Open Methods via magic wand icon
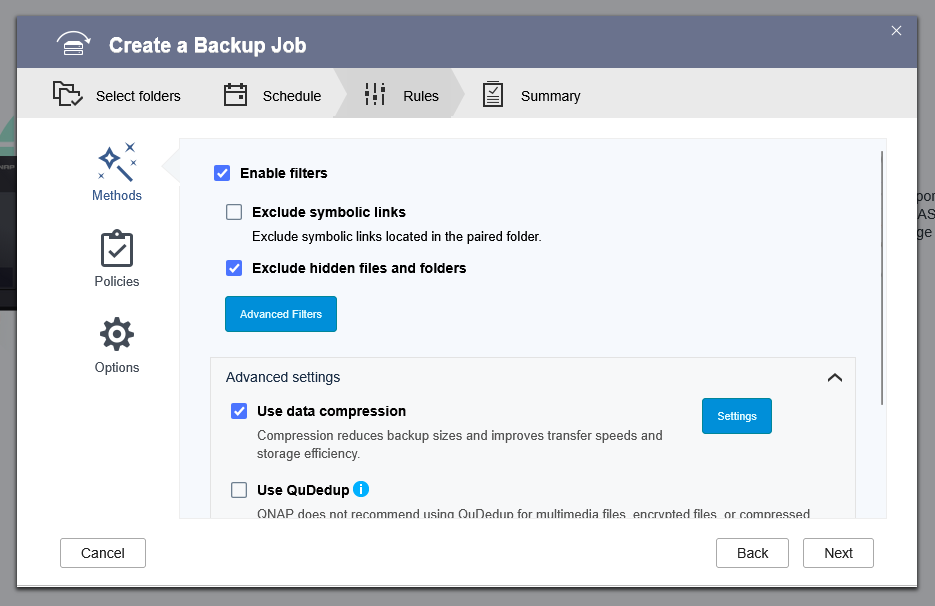935x606 pixels. [x=117, y=162]
